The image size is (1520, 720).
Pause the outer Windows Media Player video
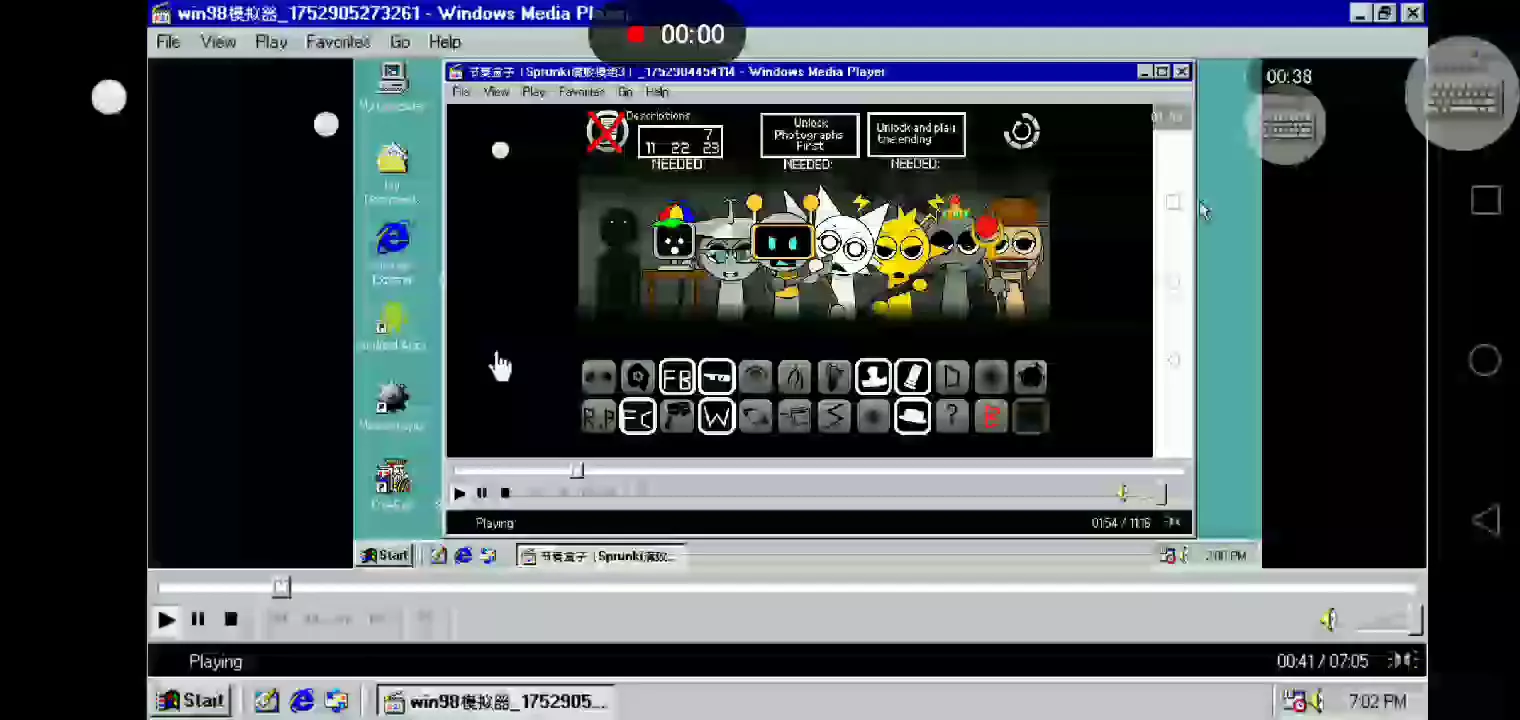click(198, 620)
